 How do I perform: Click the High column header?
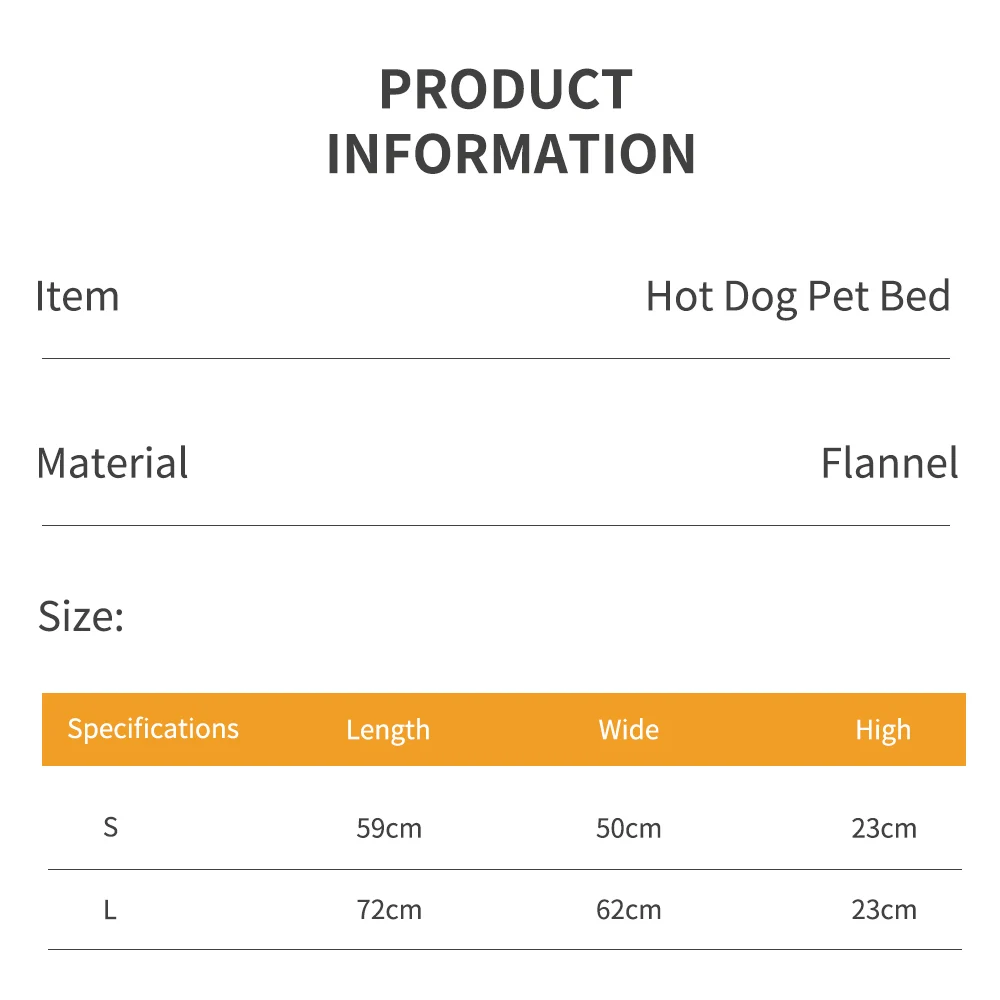pos(883,730)
